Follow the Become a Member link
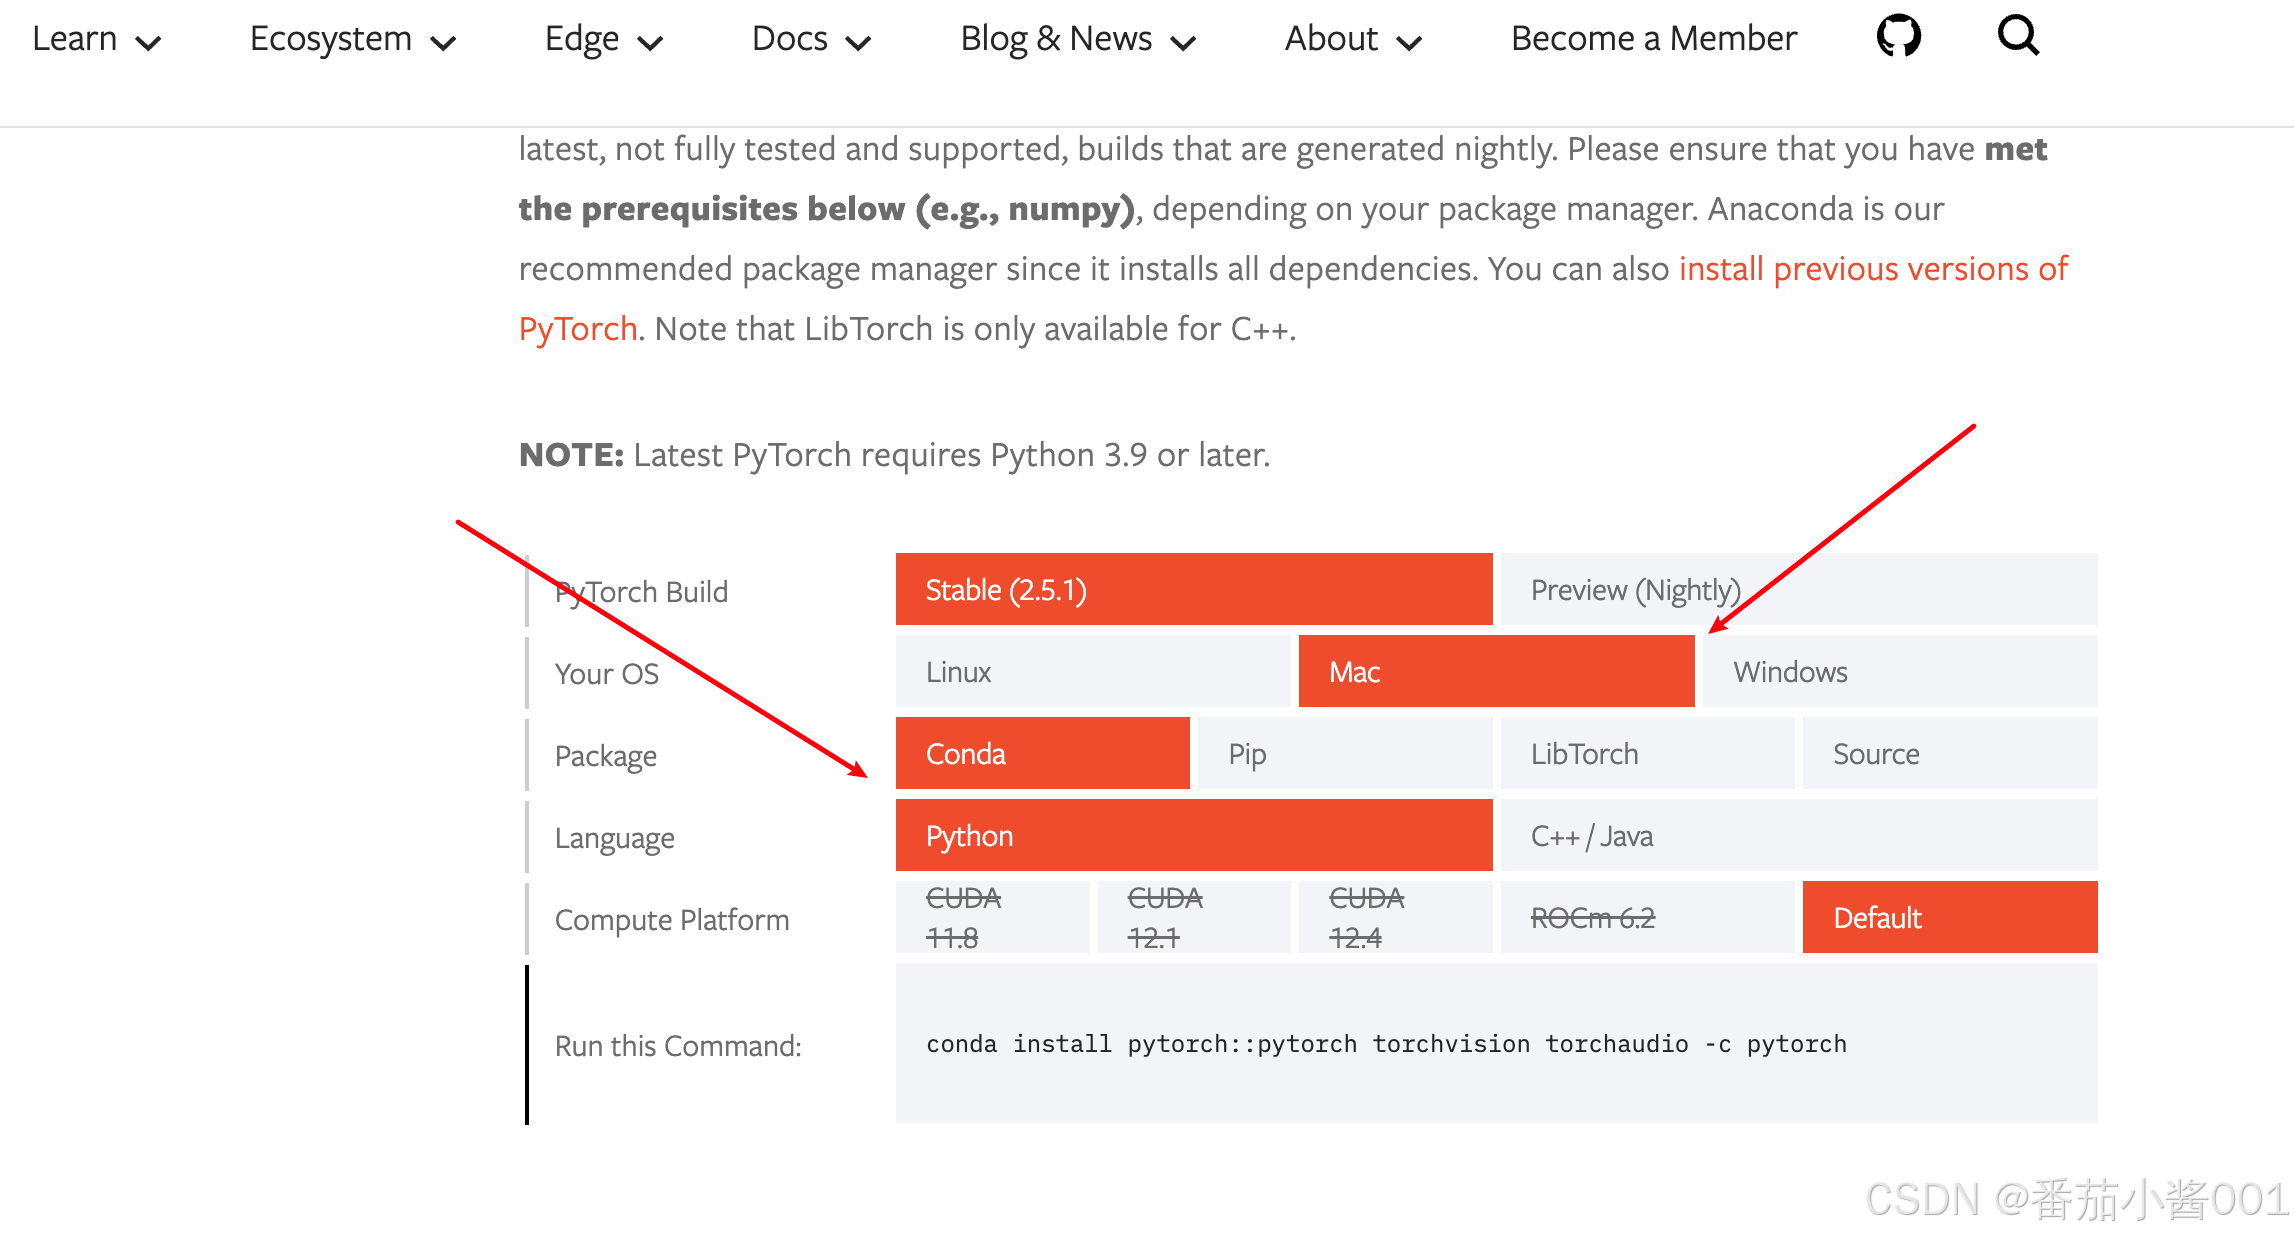2294x1238 pixels. pos(1654,38)
